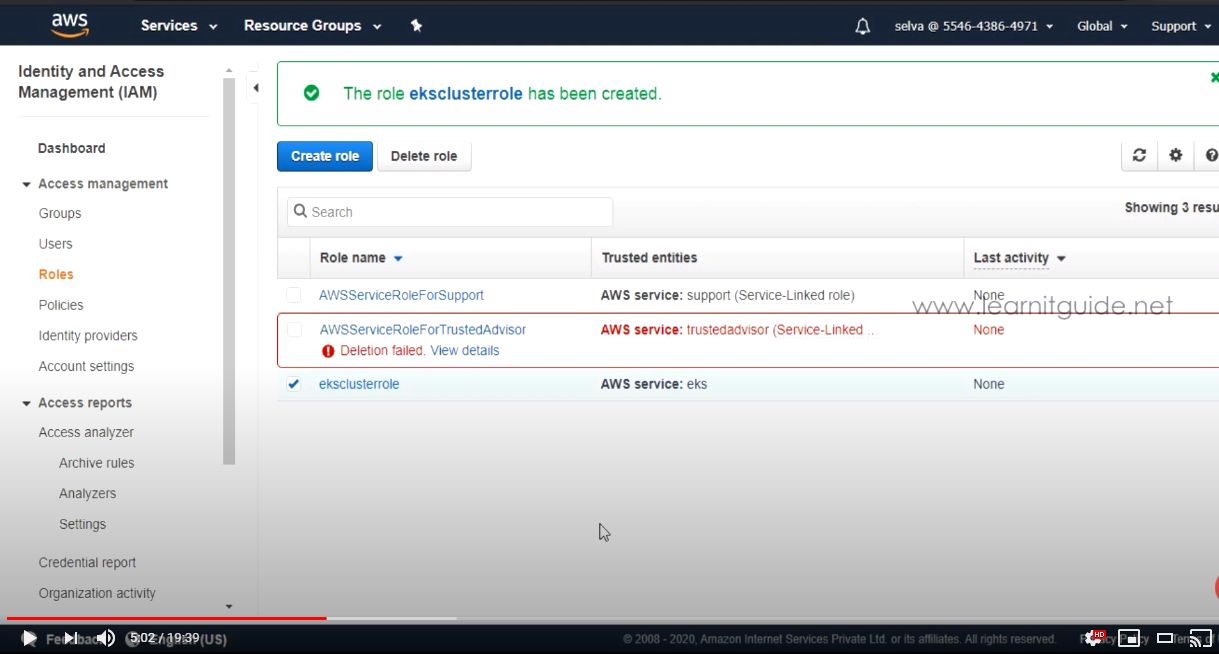Screen dimensions: 1219x654
Task: Open Groups in sidebar
Action: [x=60, y=214]
